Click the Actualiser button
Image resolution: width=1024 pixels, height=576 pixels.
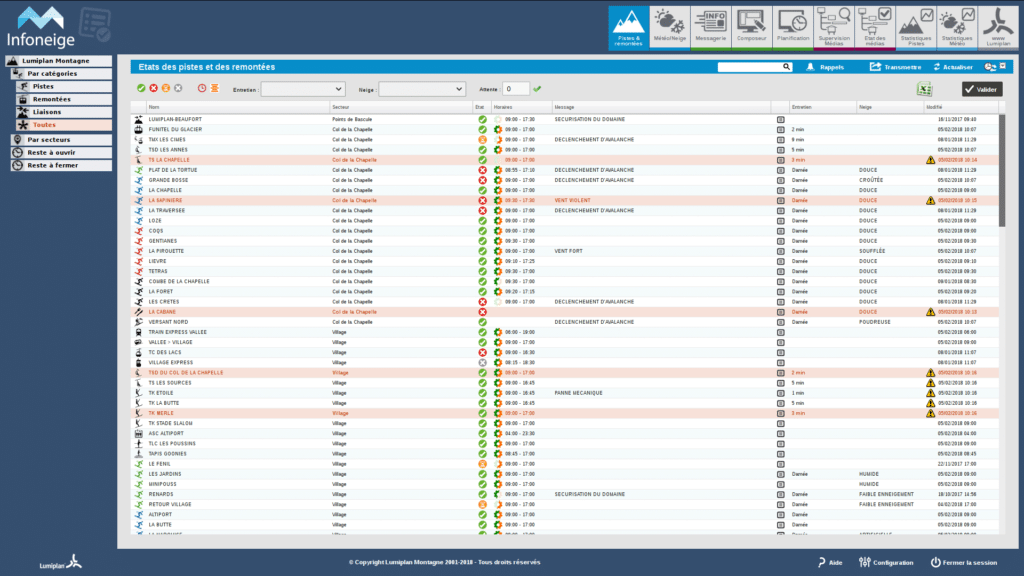(953, 67)
